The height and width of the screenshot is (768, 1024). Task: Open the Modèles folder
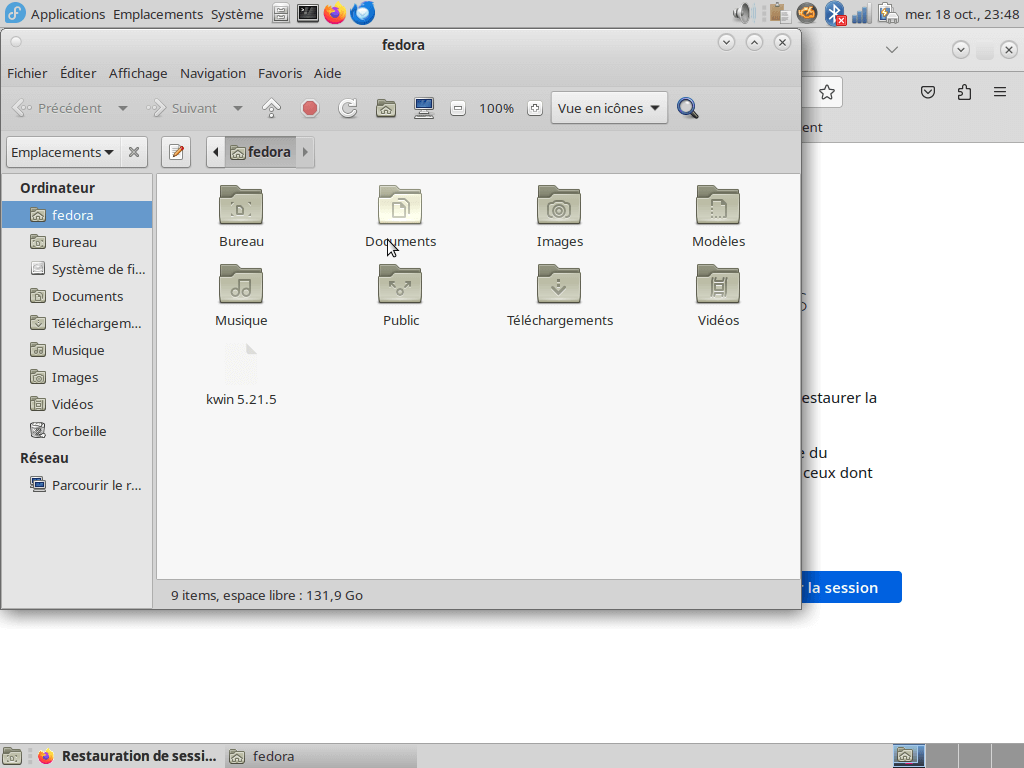pos(718,206)
